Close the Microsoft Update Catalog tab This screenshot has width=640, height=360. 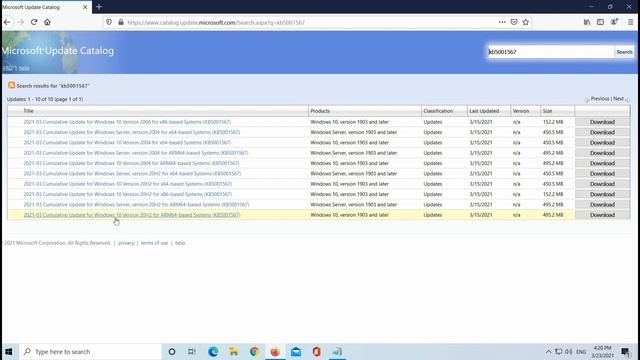click(85, 7)
